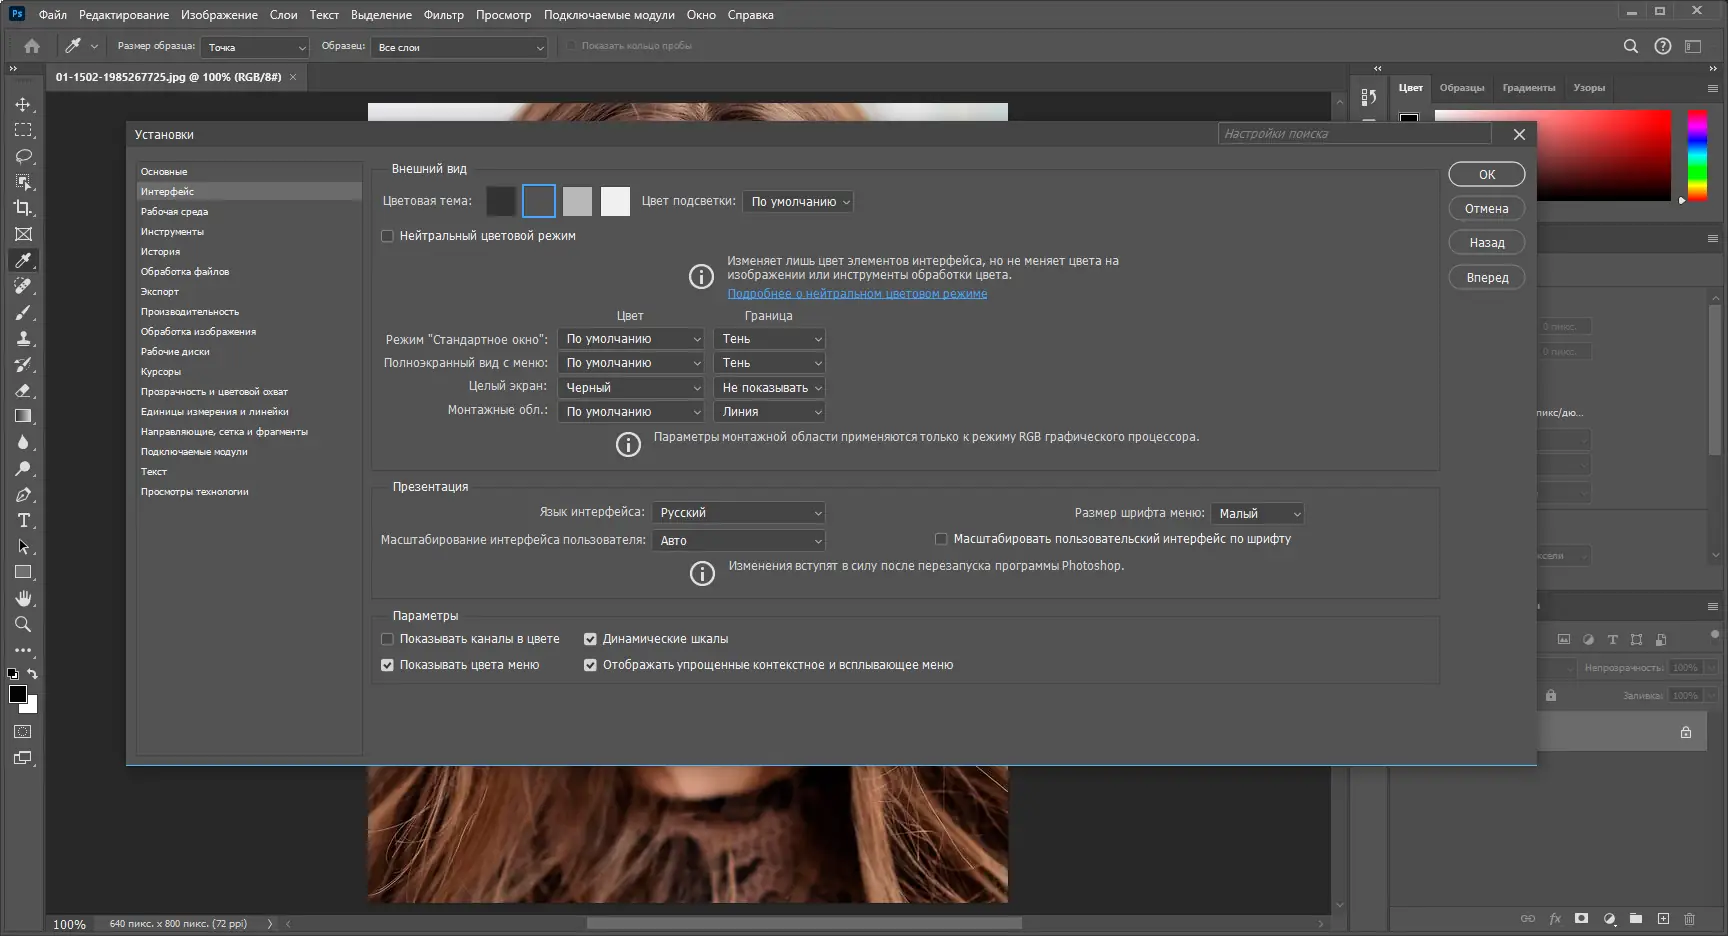Check Показывать каналы в цвете
1728x936 pixels.
click(387, 639)
